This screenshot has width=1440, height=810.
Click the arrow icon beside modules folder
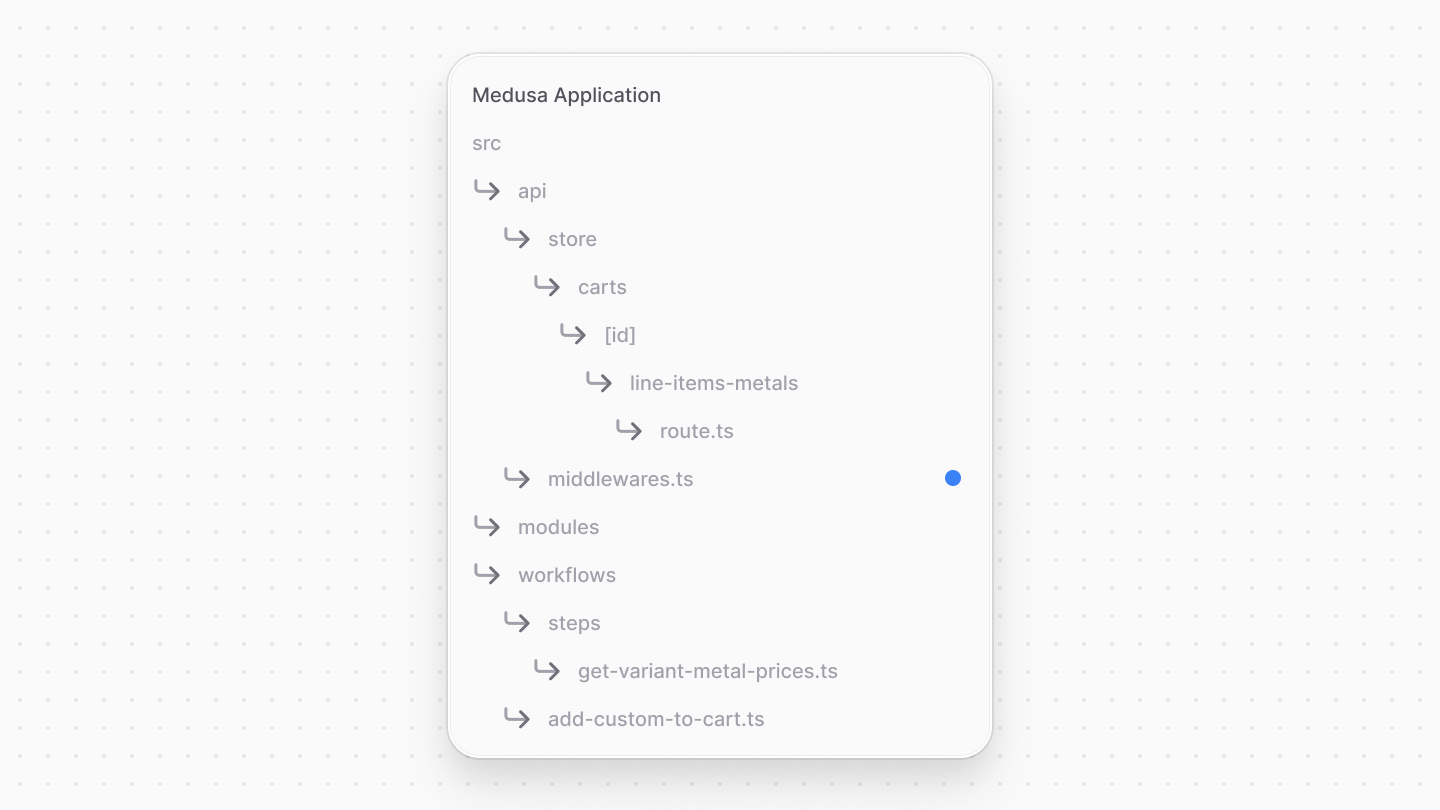[x=487, y=527]
